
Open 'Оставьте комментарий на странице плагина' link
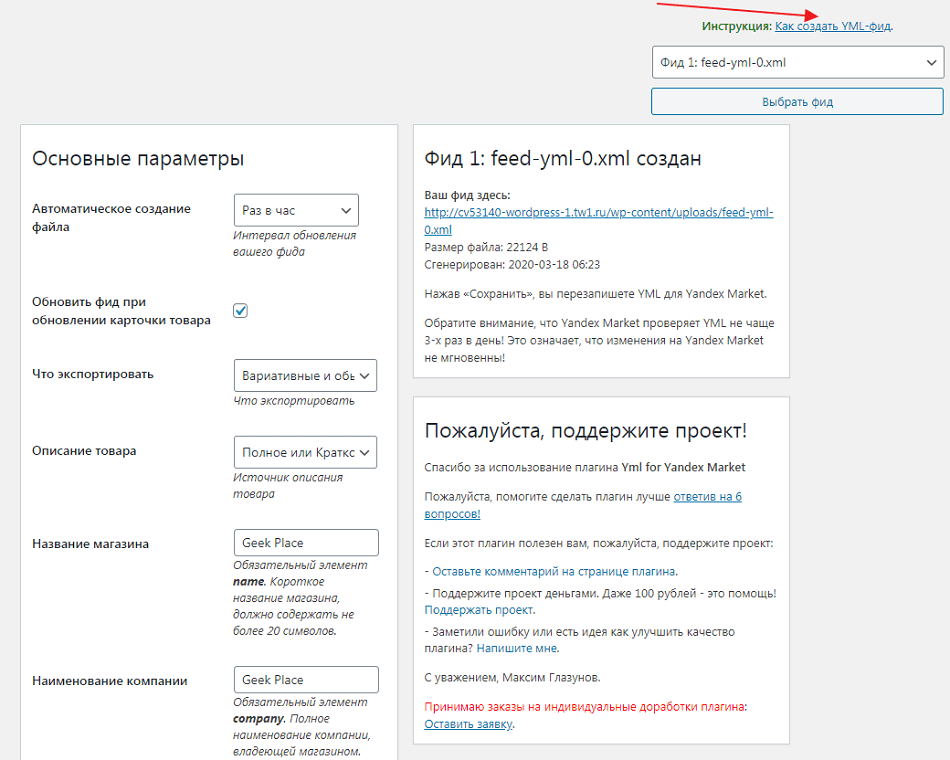554,572
